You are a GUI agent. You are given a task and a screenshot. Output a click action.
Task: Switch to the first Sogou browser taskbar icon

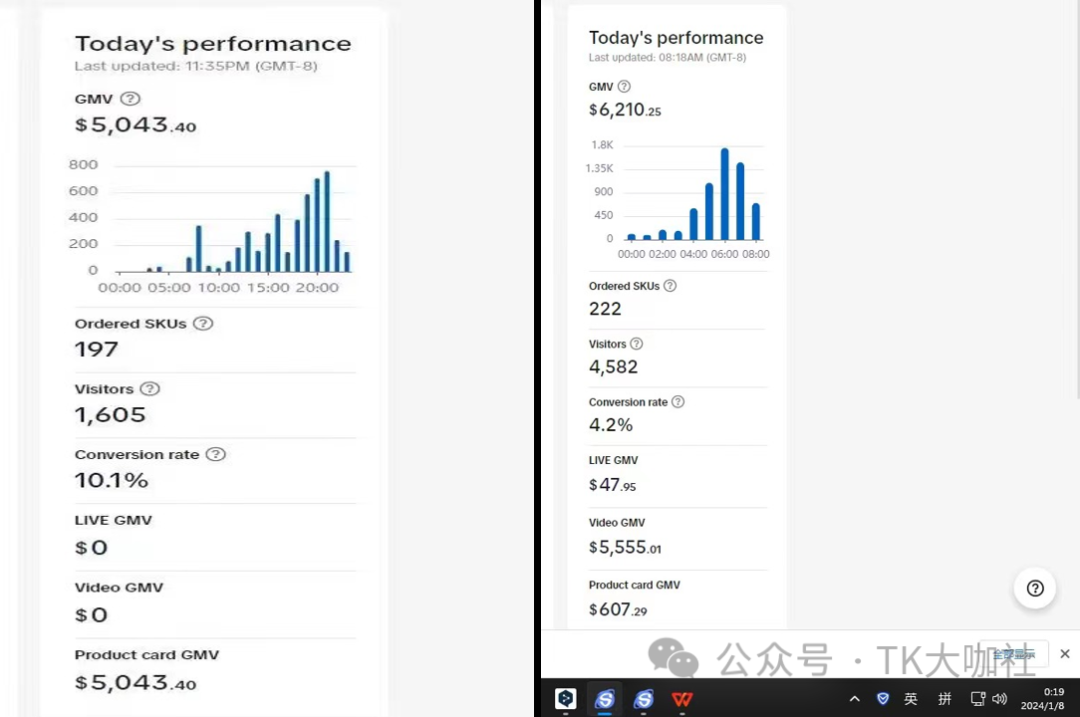click(x=604, y=699)
